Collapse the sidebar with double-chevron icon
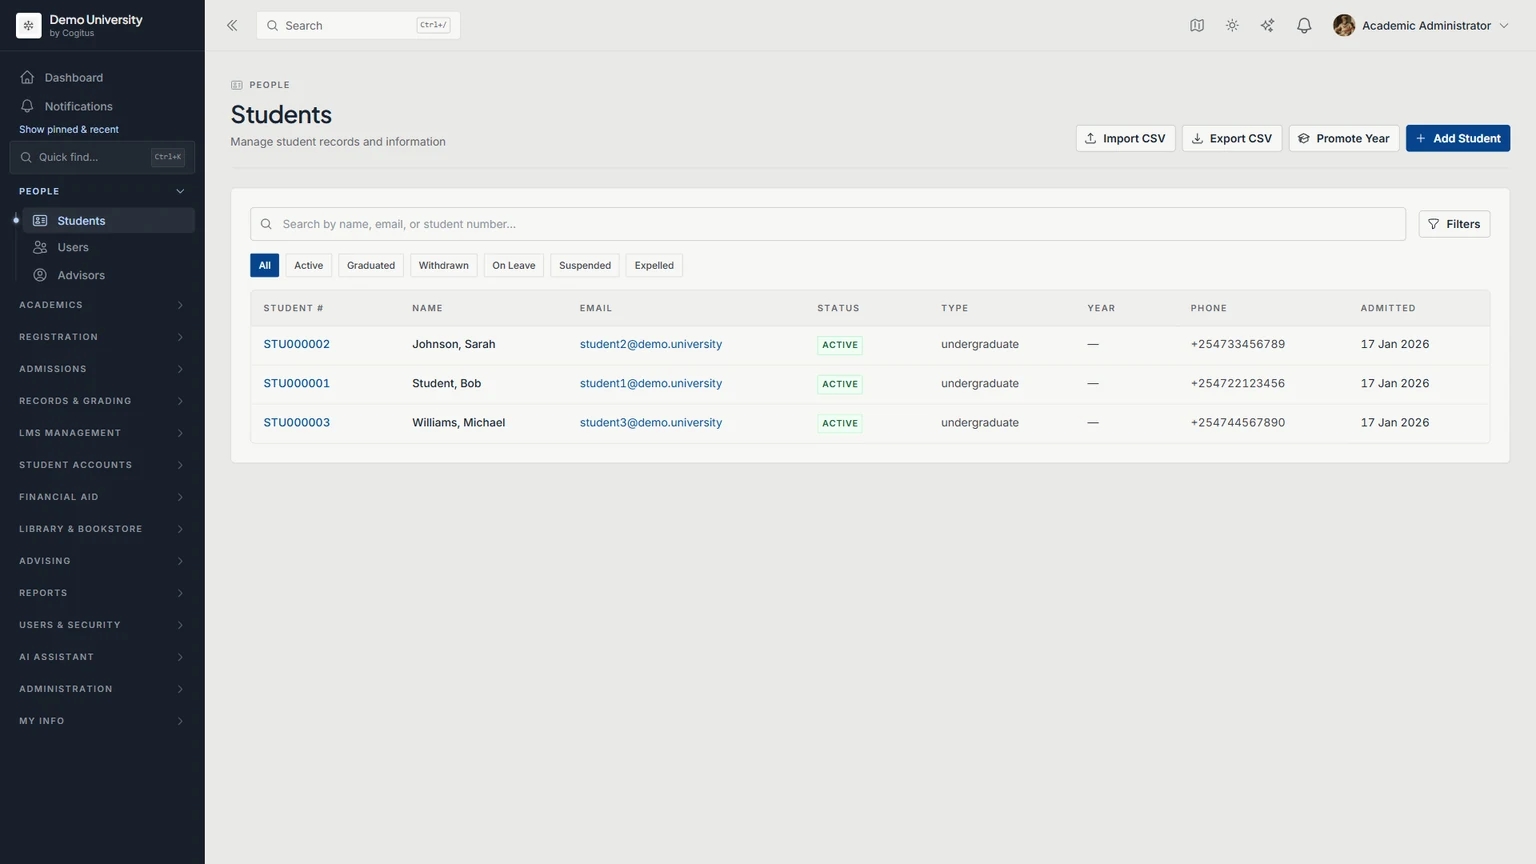The height and width of the screenshot is (864, 1536). pyautogui.click(x=232, y=26)
